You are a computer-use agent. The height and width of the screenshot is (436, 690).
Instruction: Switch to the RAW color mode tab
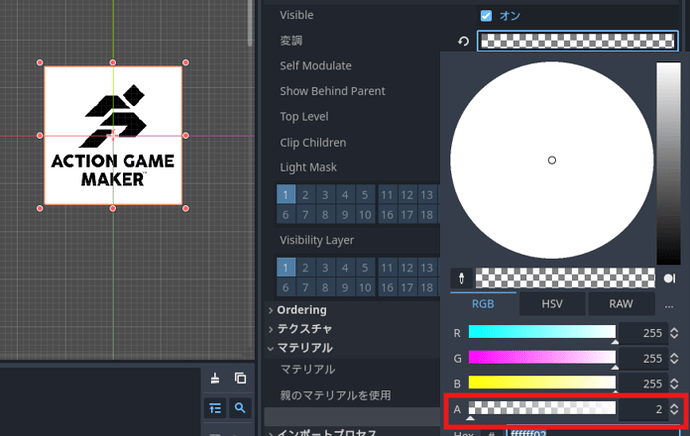(x=621, y=304)
